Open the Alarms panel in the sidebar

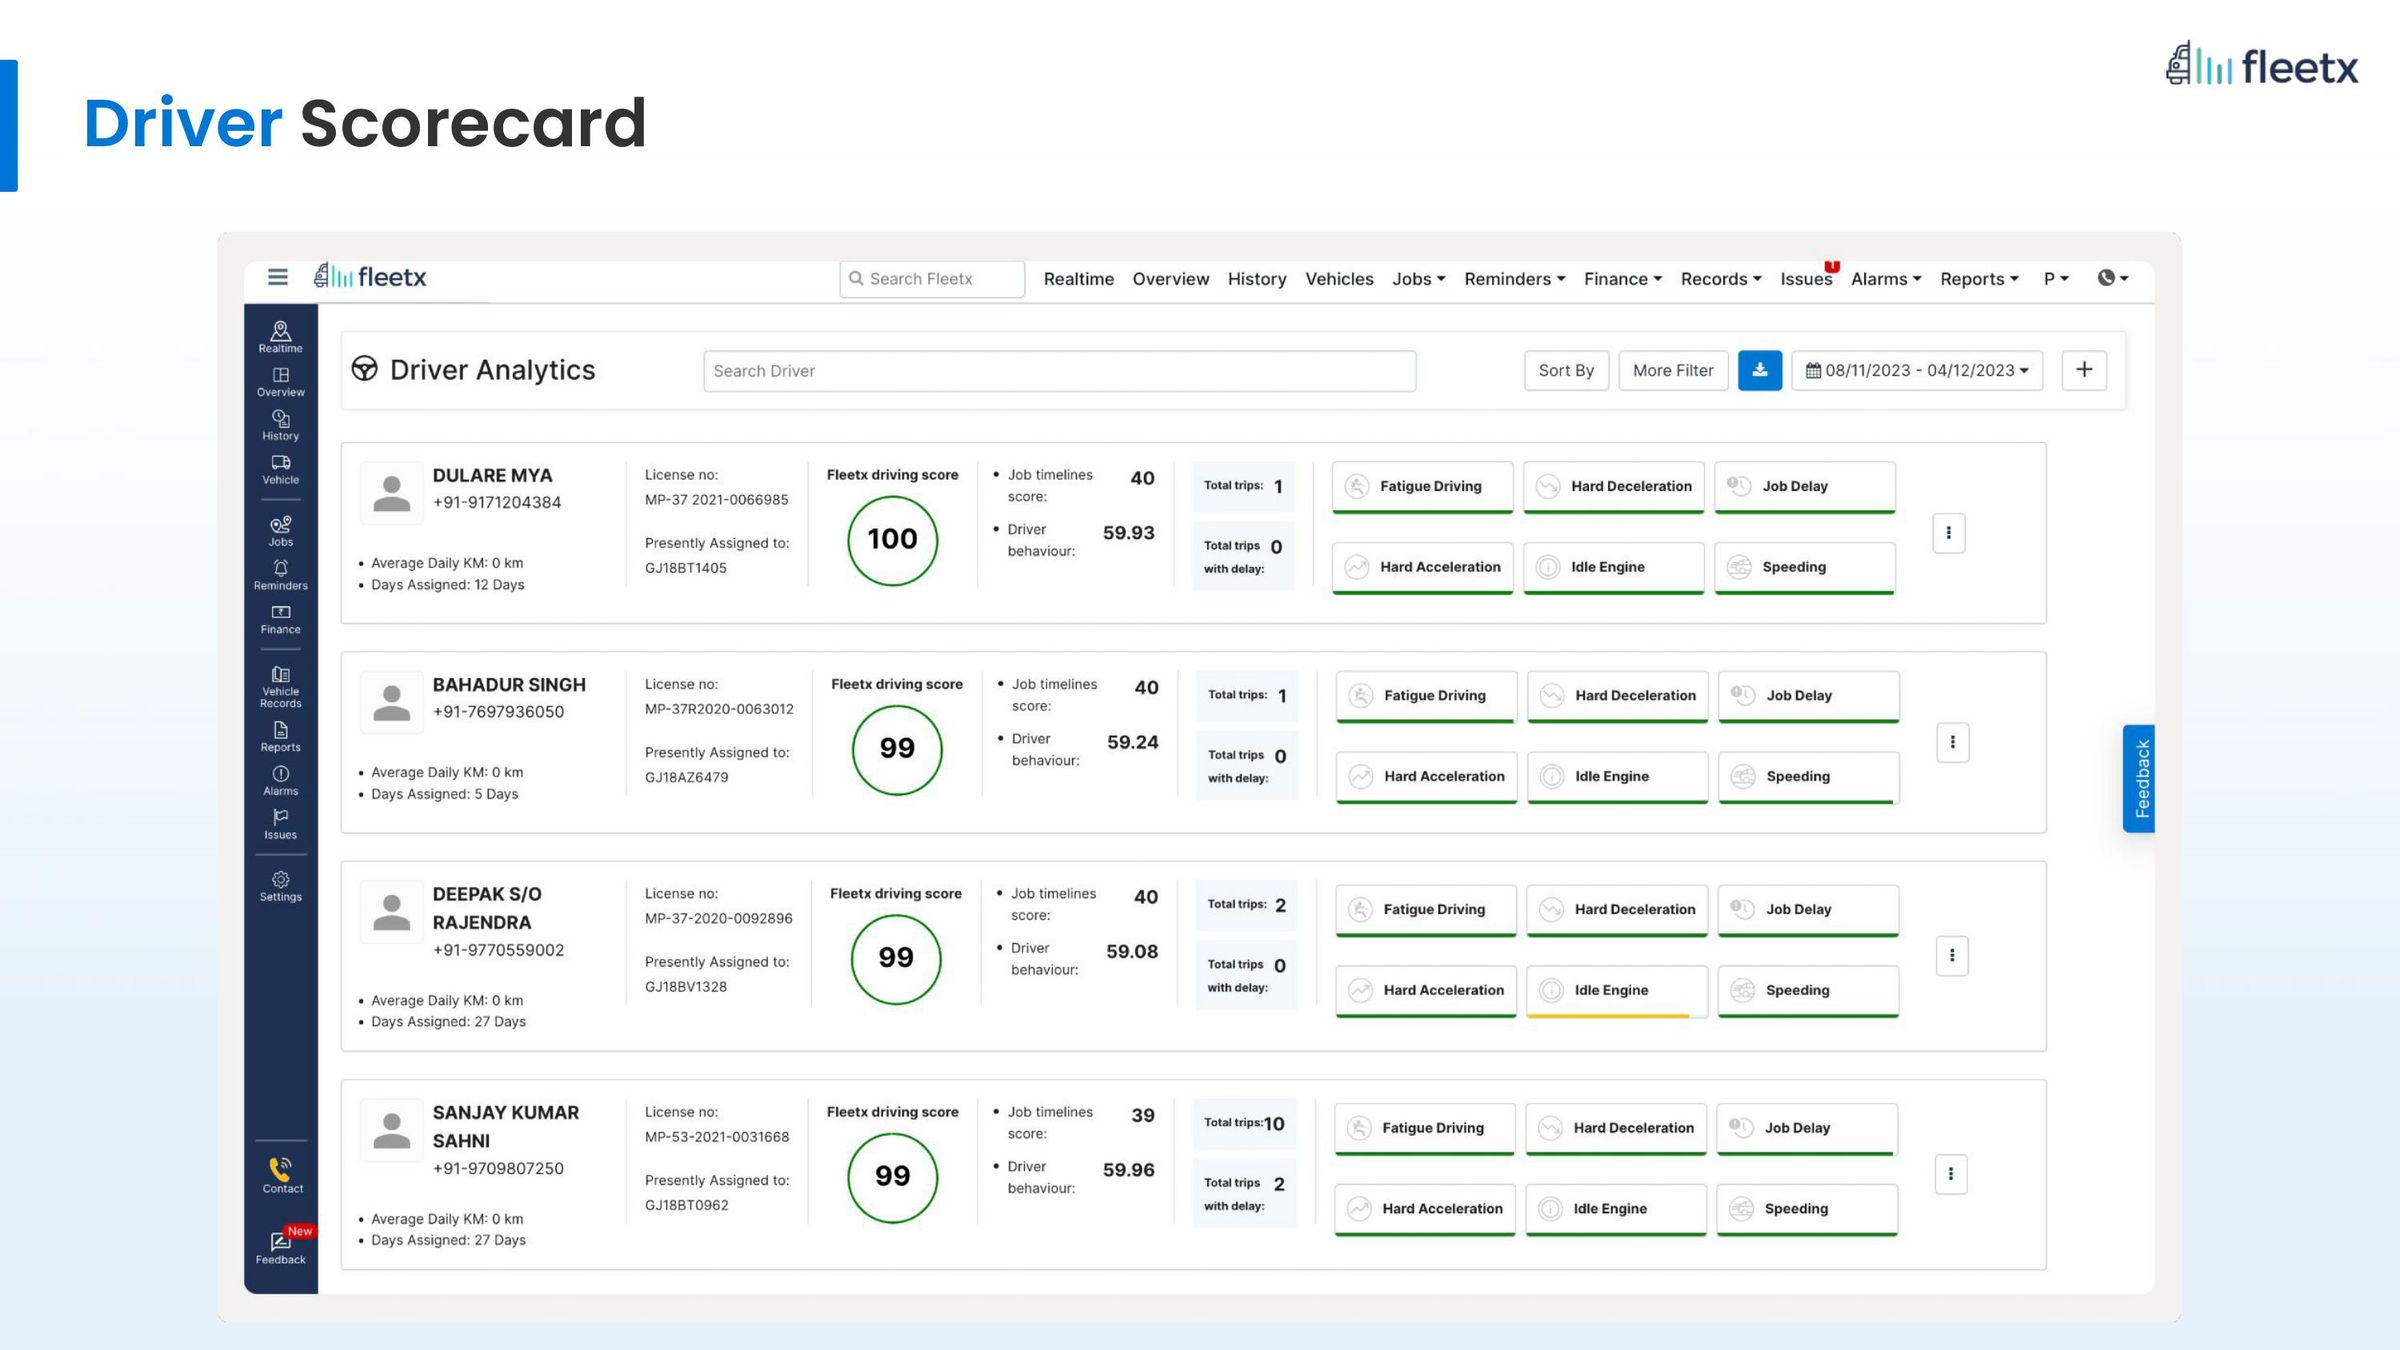pyautogui.click(x=280, y=778)
